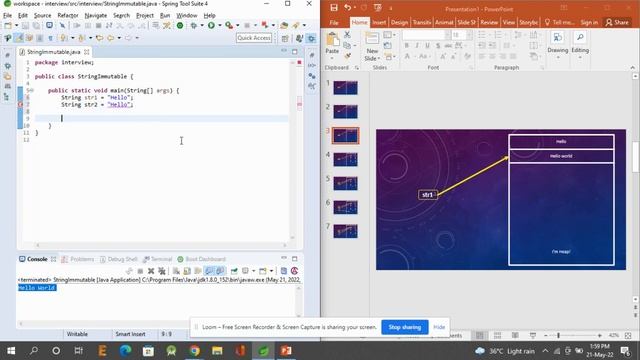Open the Open Perspective icon near Quick Access
The image size is (640, 360).
pyautogui.click(x=285, y=38)
